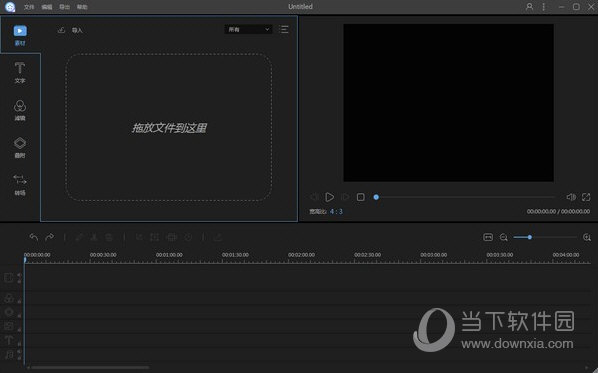Enter fullscreen preview mode

[586, 197]
